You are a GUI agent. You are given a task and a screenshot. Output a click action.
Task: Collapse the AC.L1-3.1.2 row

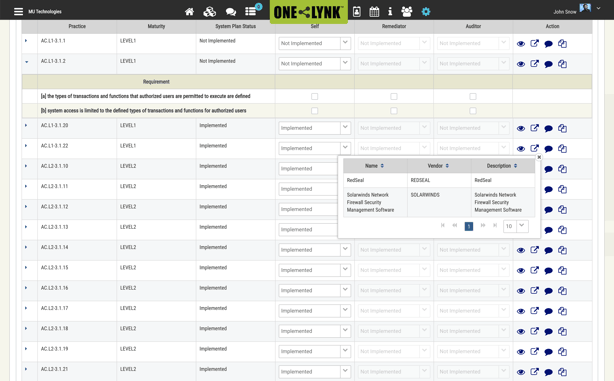click(x=27, y=62)
